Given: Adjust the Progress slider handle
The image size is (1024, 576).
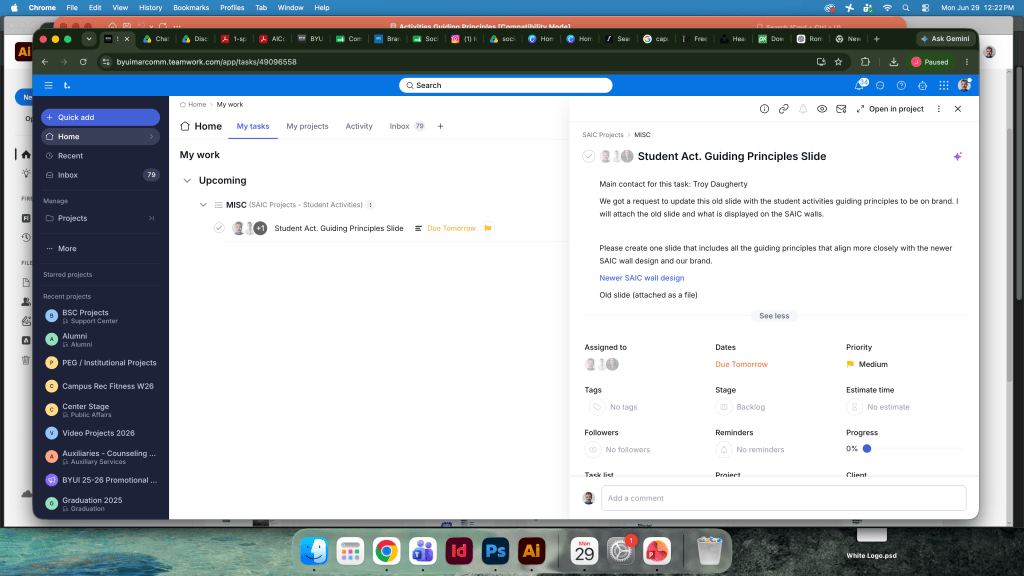Looking at the screenshot, I should (867, 449).
